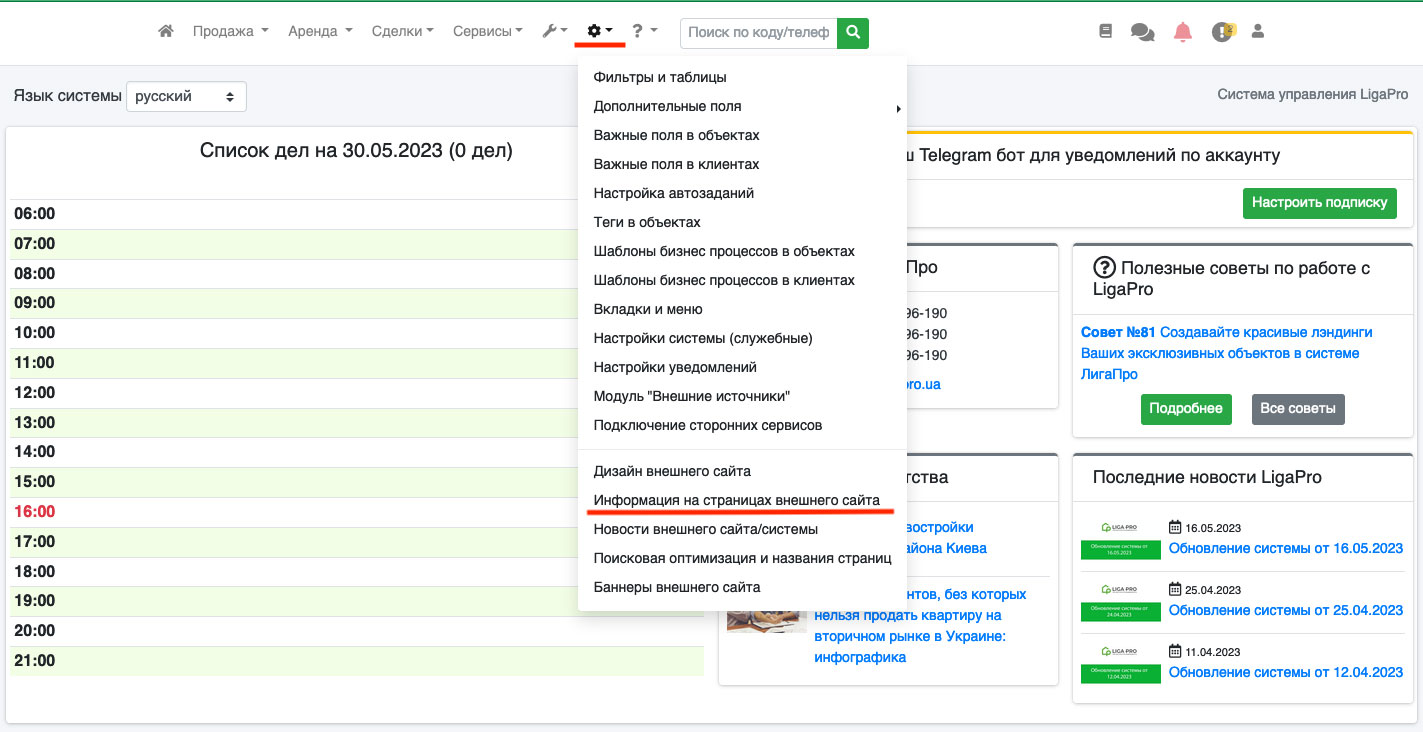Click the Настроить подписку button

click(x=1320, y=202)
